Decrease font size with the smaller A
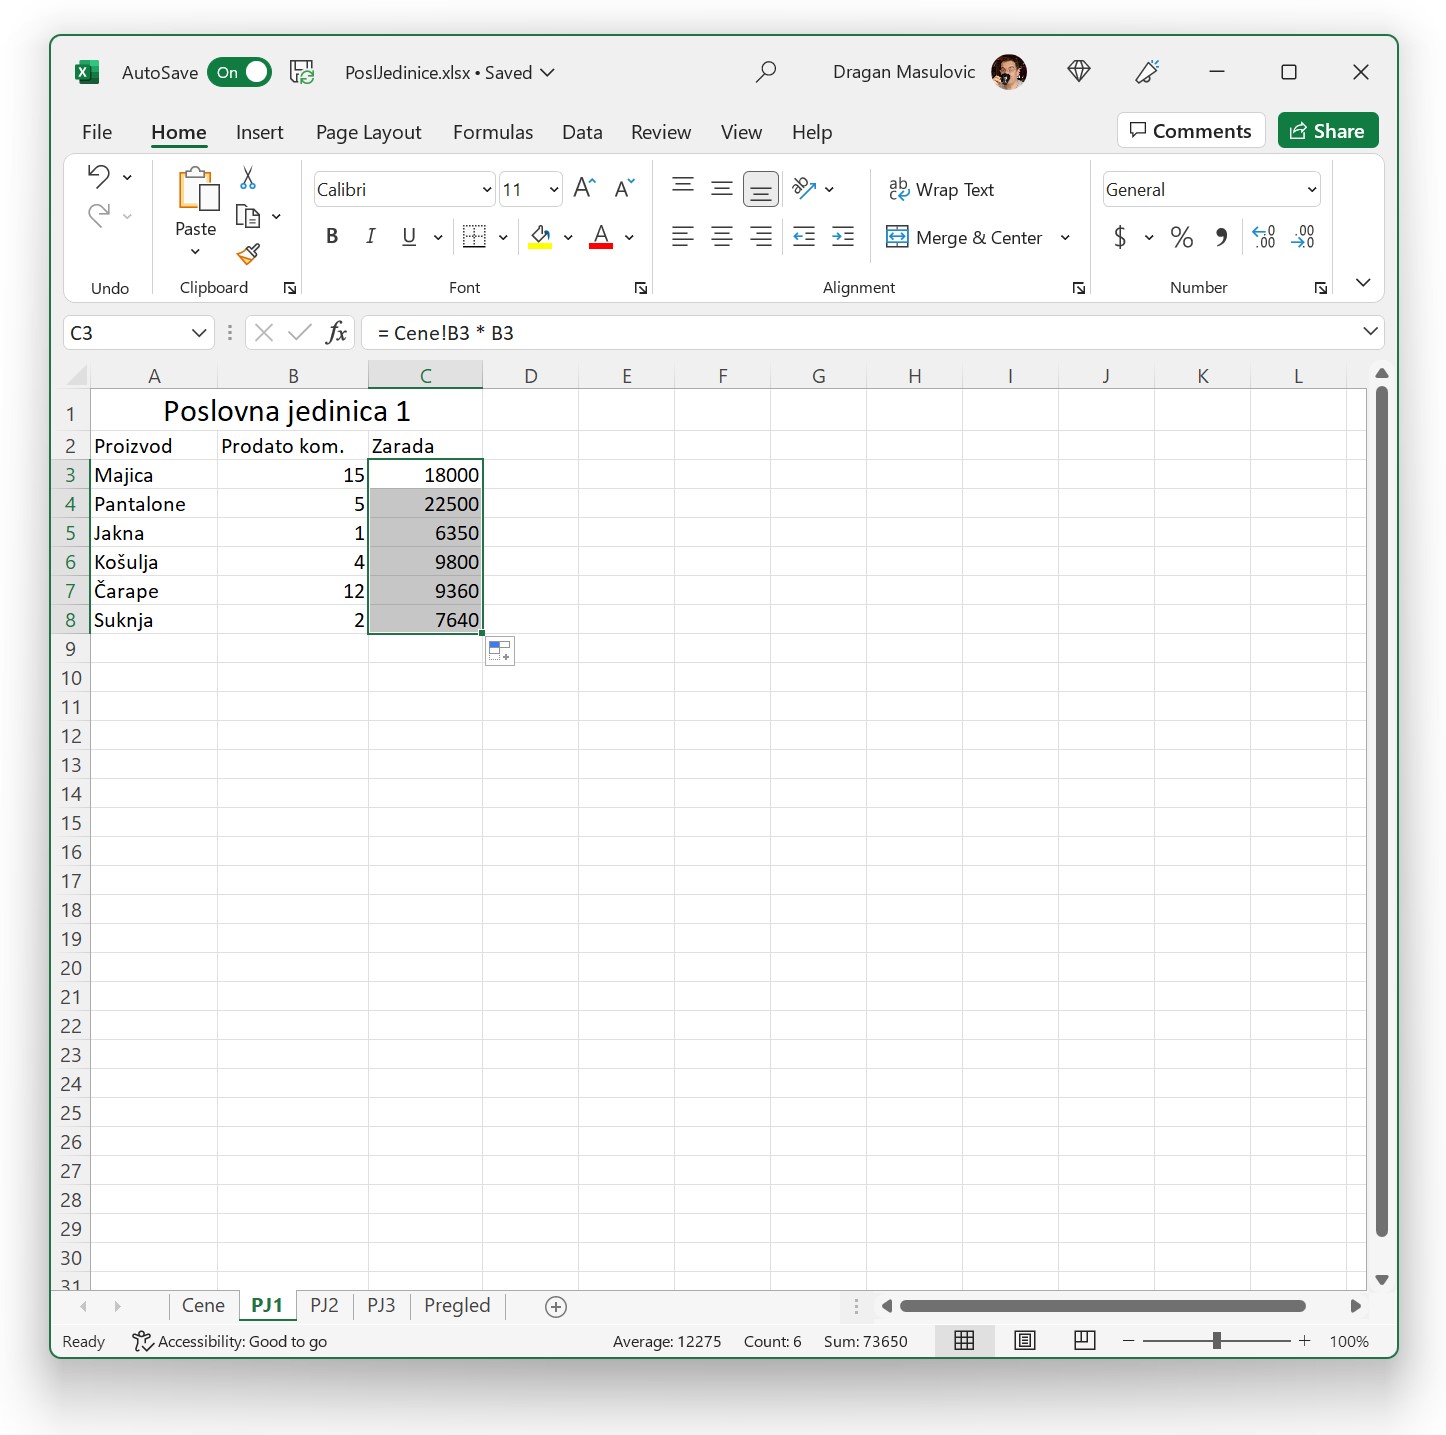This screenshot has height=1435, width=1446. coord(624,188)
